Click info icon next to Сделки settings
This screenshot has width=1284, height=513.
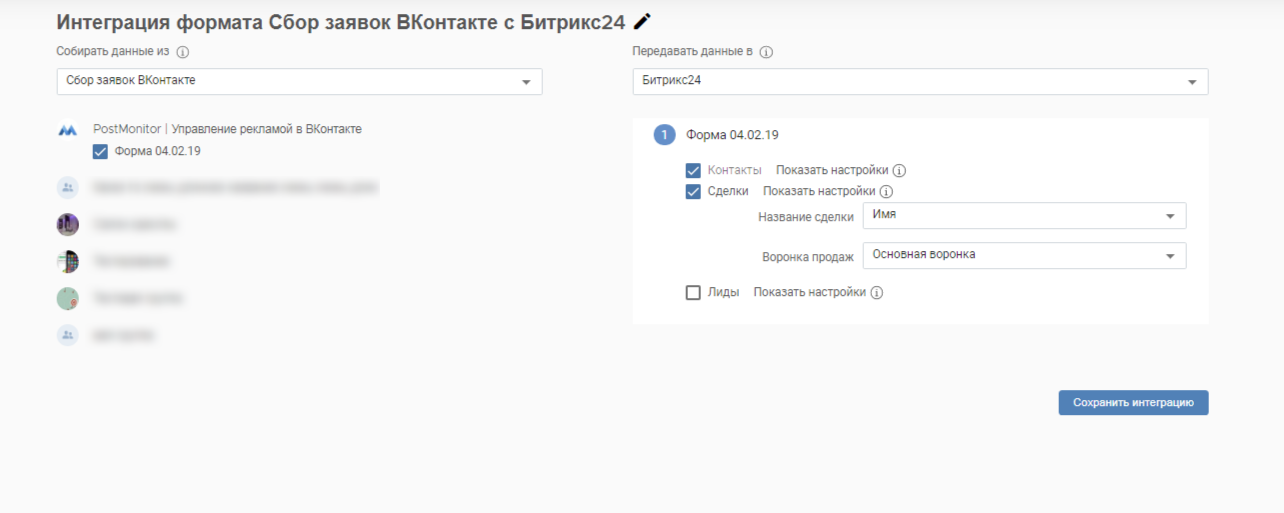[x=886, y=192]
